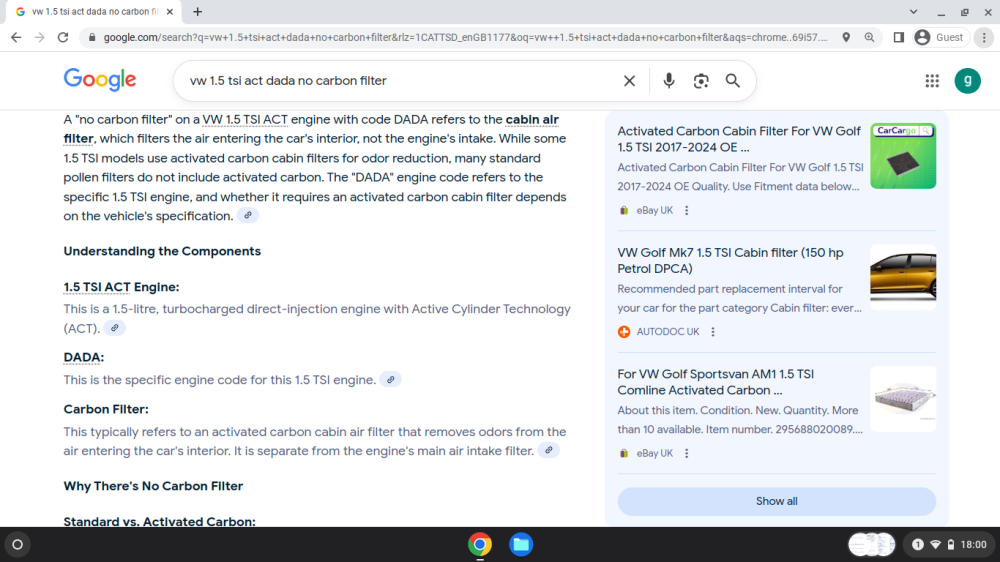Clear the search query with X
This screenshot has width=1000, height=562.
pyautogui.click(x=629, y=81)
